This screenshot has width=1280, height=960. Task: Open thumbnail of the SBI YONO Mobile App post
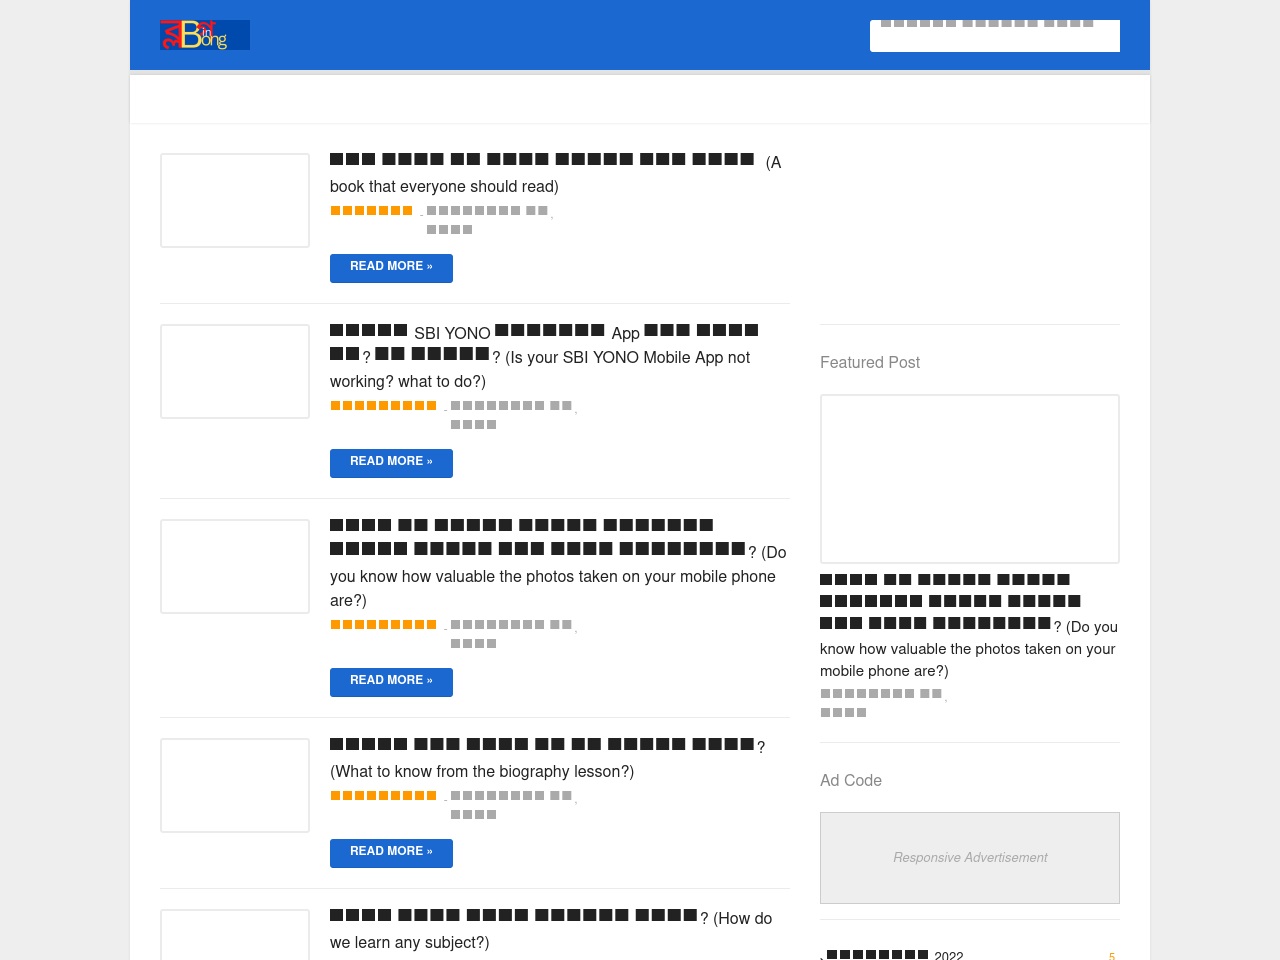[x=235, y=371]
